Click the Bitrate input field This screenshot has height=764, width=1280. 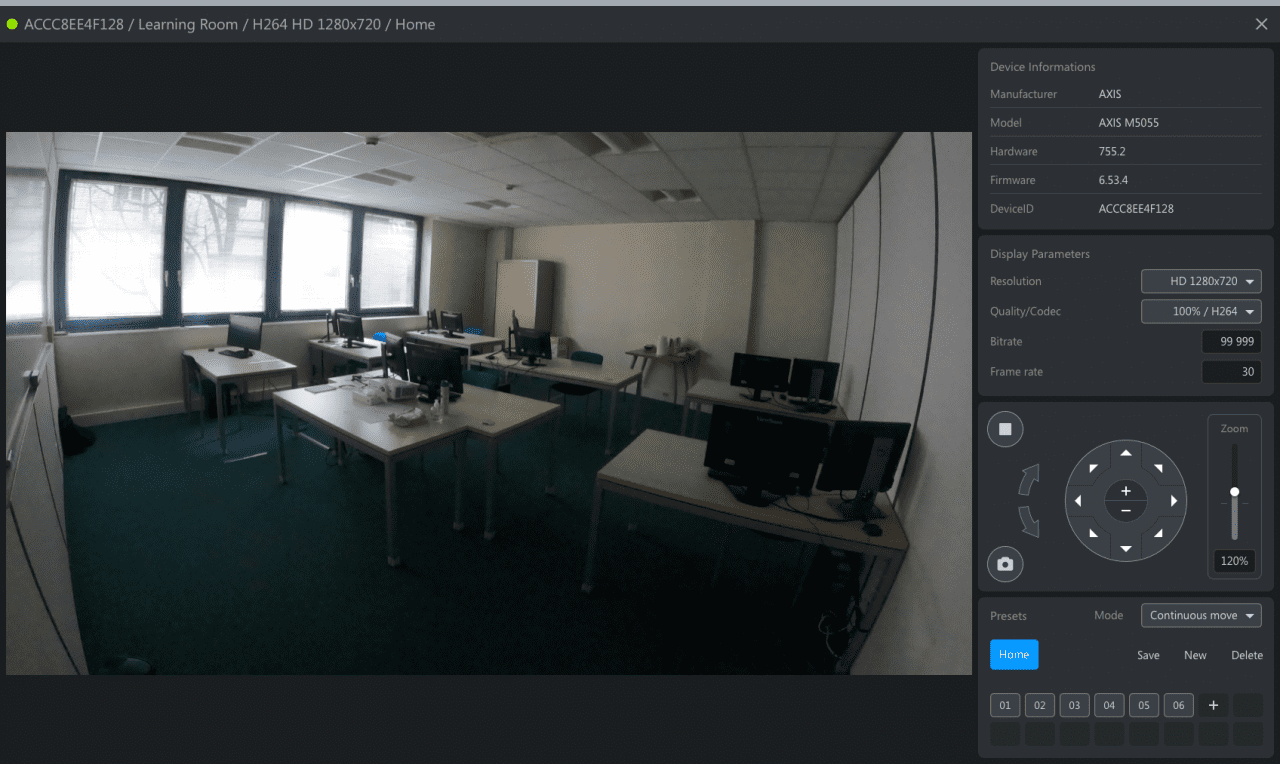point(1231,342)
